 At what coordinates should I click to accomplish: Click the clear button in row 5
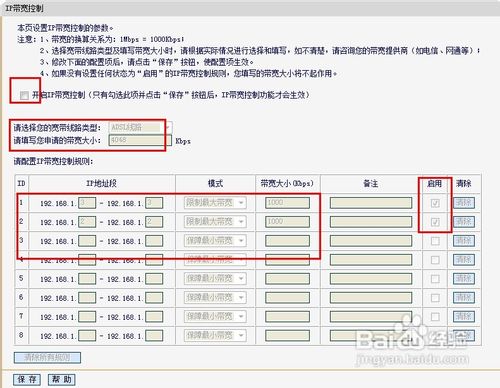(x=464, y=279)
